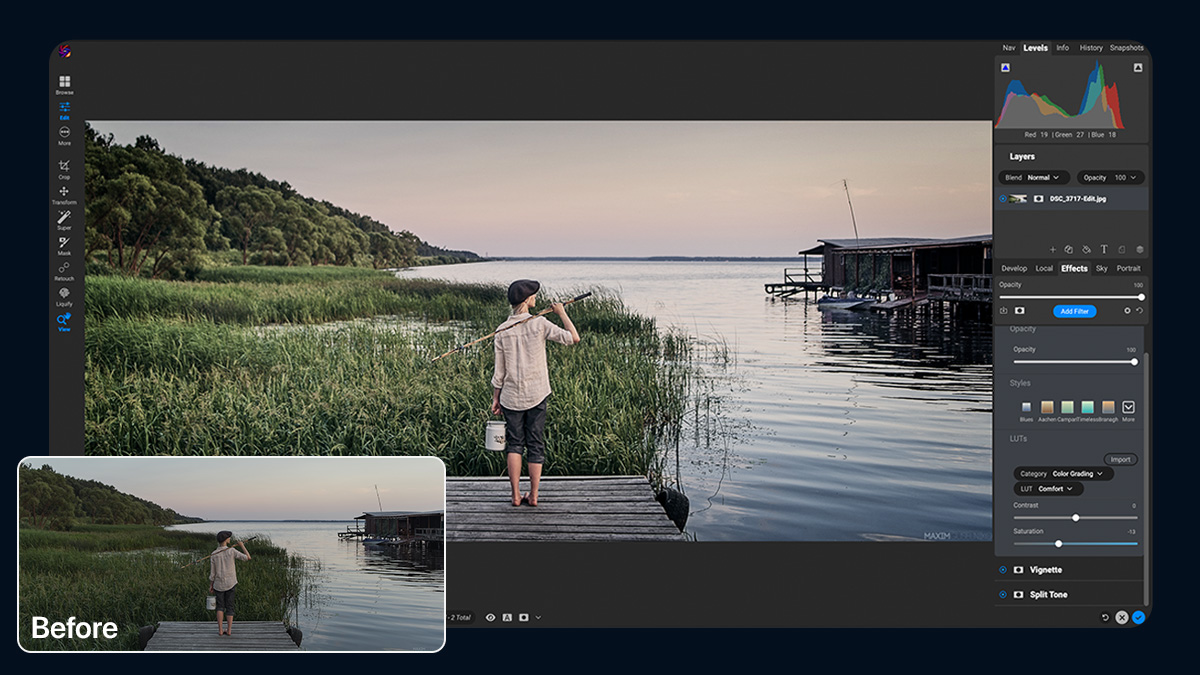The height and width of the screenshot is (675, 1200).
Task: Click the LUT Import button
Action: point(1120,460)
